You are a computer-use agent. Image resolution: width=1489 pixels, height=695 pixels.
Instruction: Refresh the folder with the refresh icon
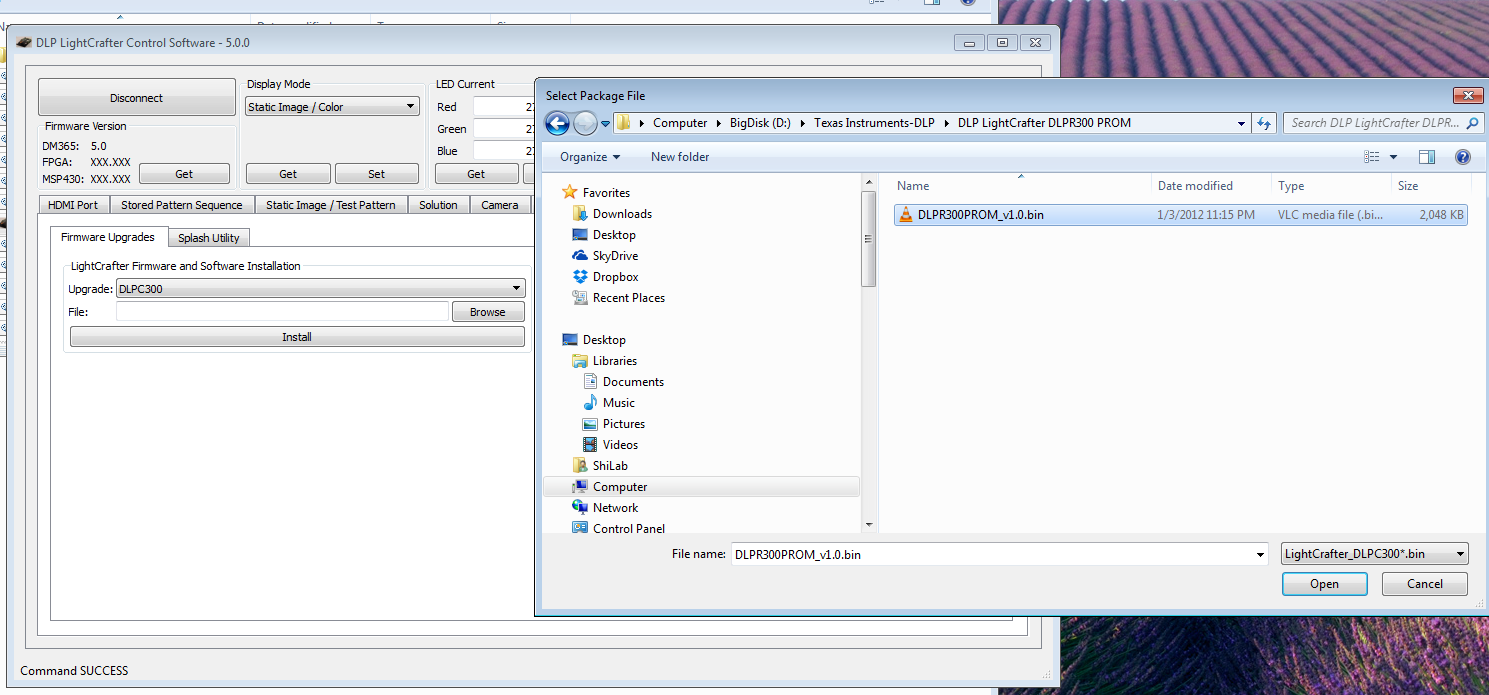(1264, 123)
